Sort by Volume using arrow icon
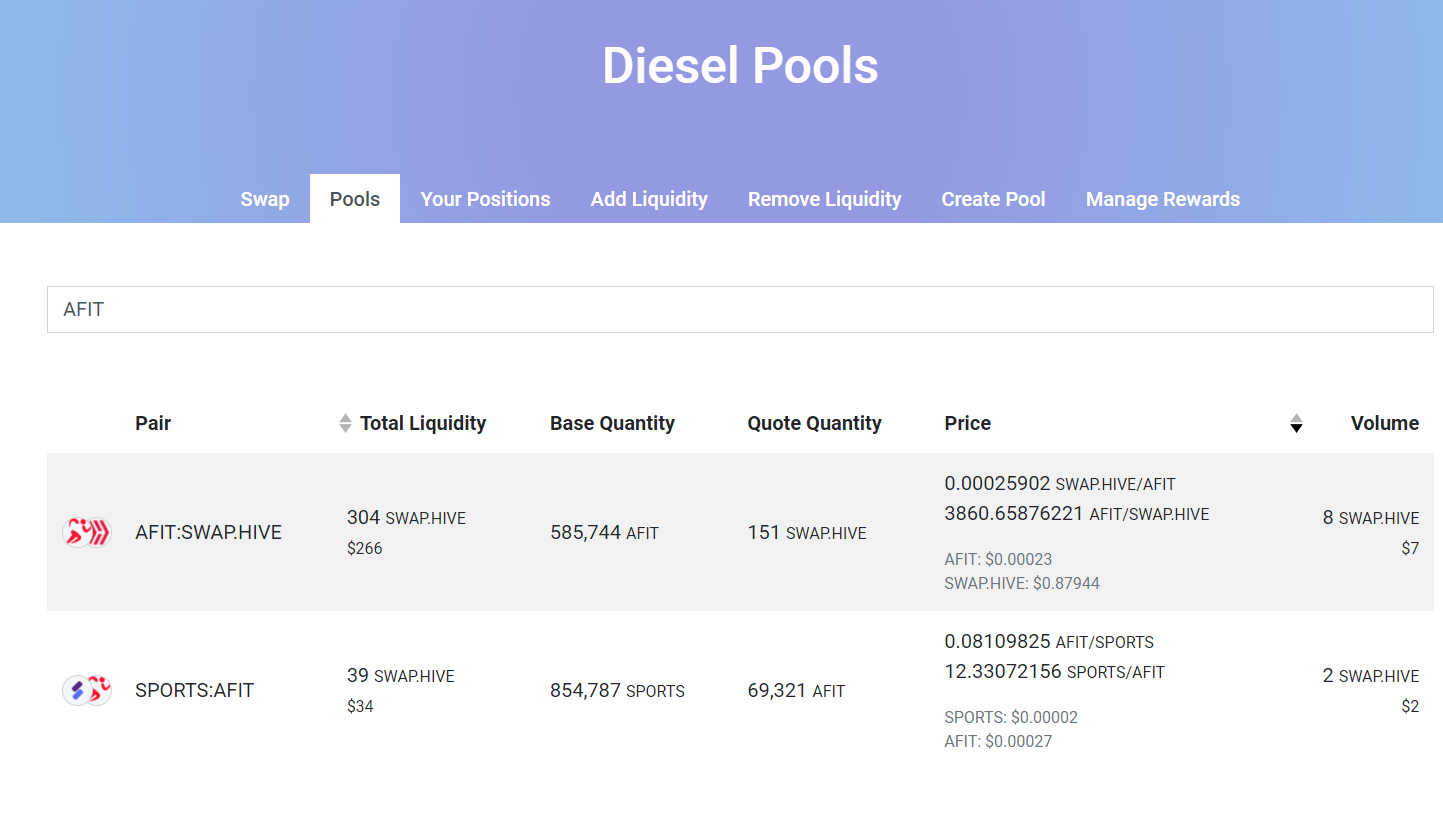The width and height of the screenshot is (1443, 821). coord(1296,423)
